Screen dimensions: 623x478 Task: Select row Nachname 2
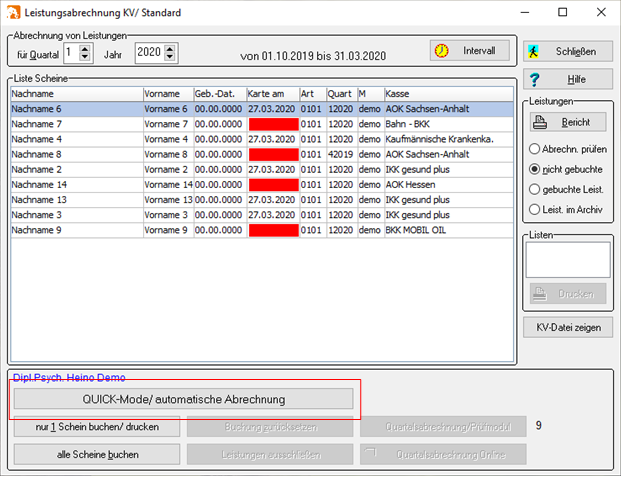point(262,169)
